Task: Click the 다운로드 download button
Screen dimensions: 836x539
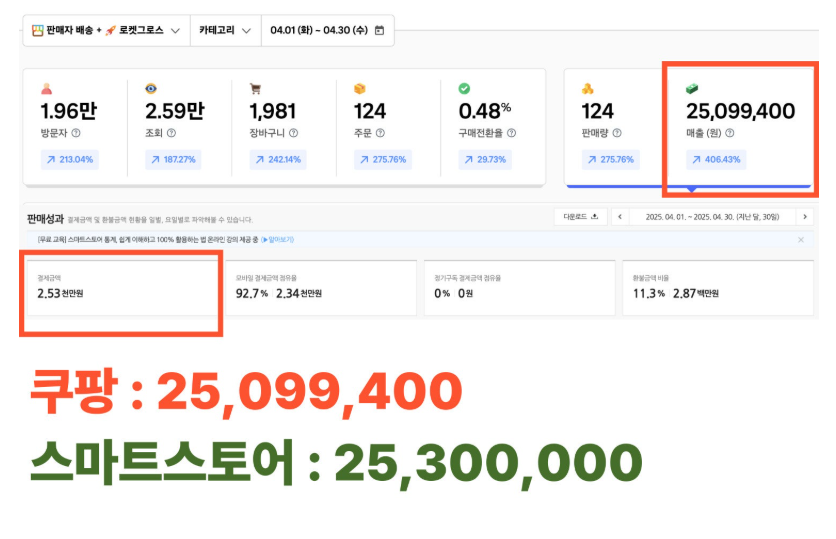Action: pos(580,217)
